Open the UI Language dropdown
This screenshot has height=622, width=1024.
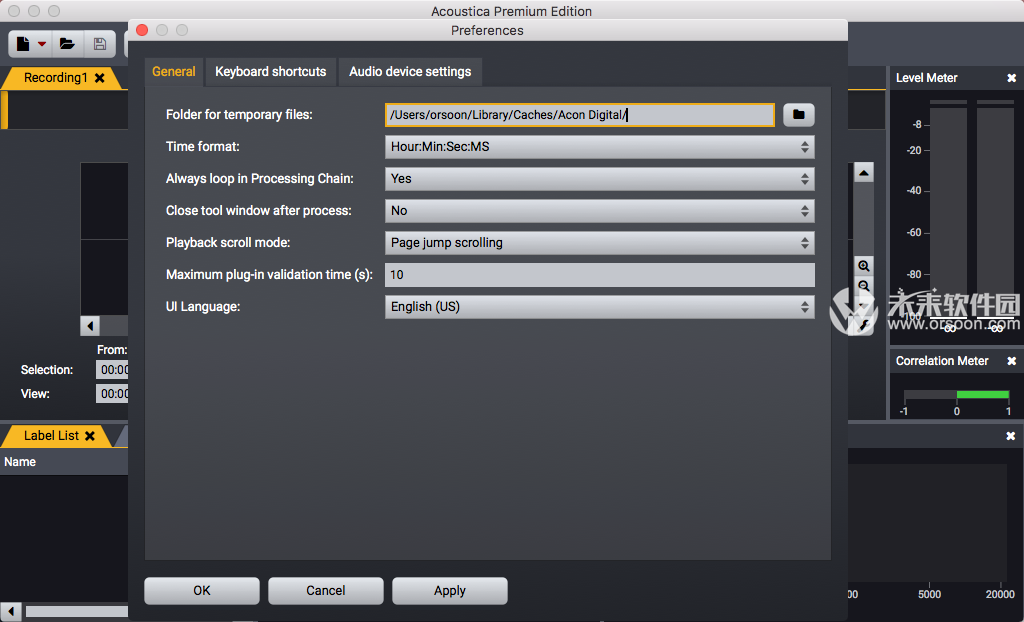600,307
